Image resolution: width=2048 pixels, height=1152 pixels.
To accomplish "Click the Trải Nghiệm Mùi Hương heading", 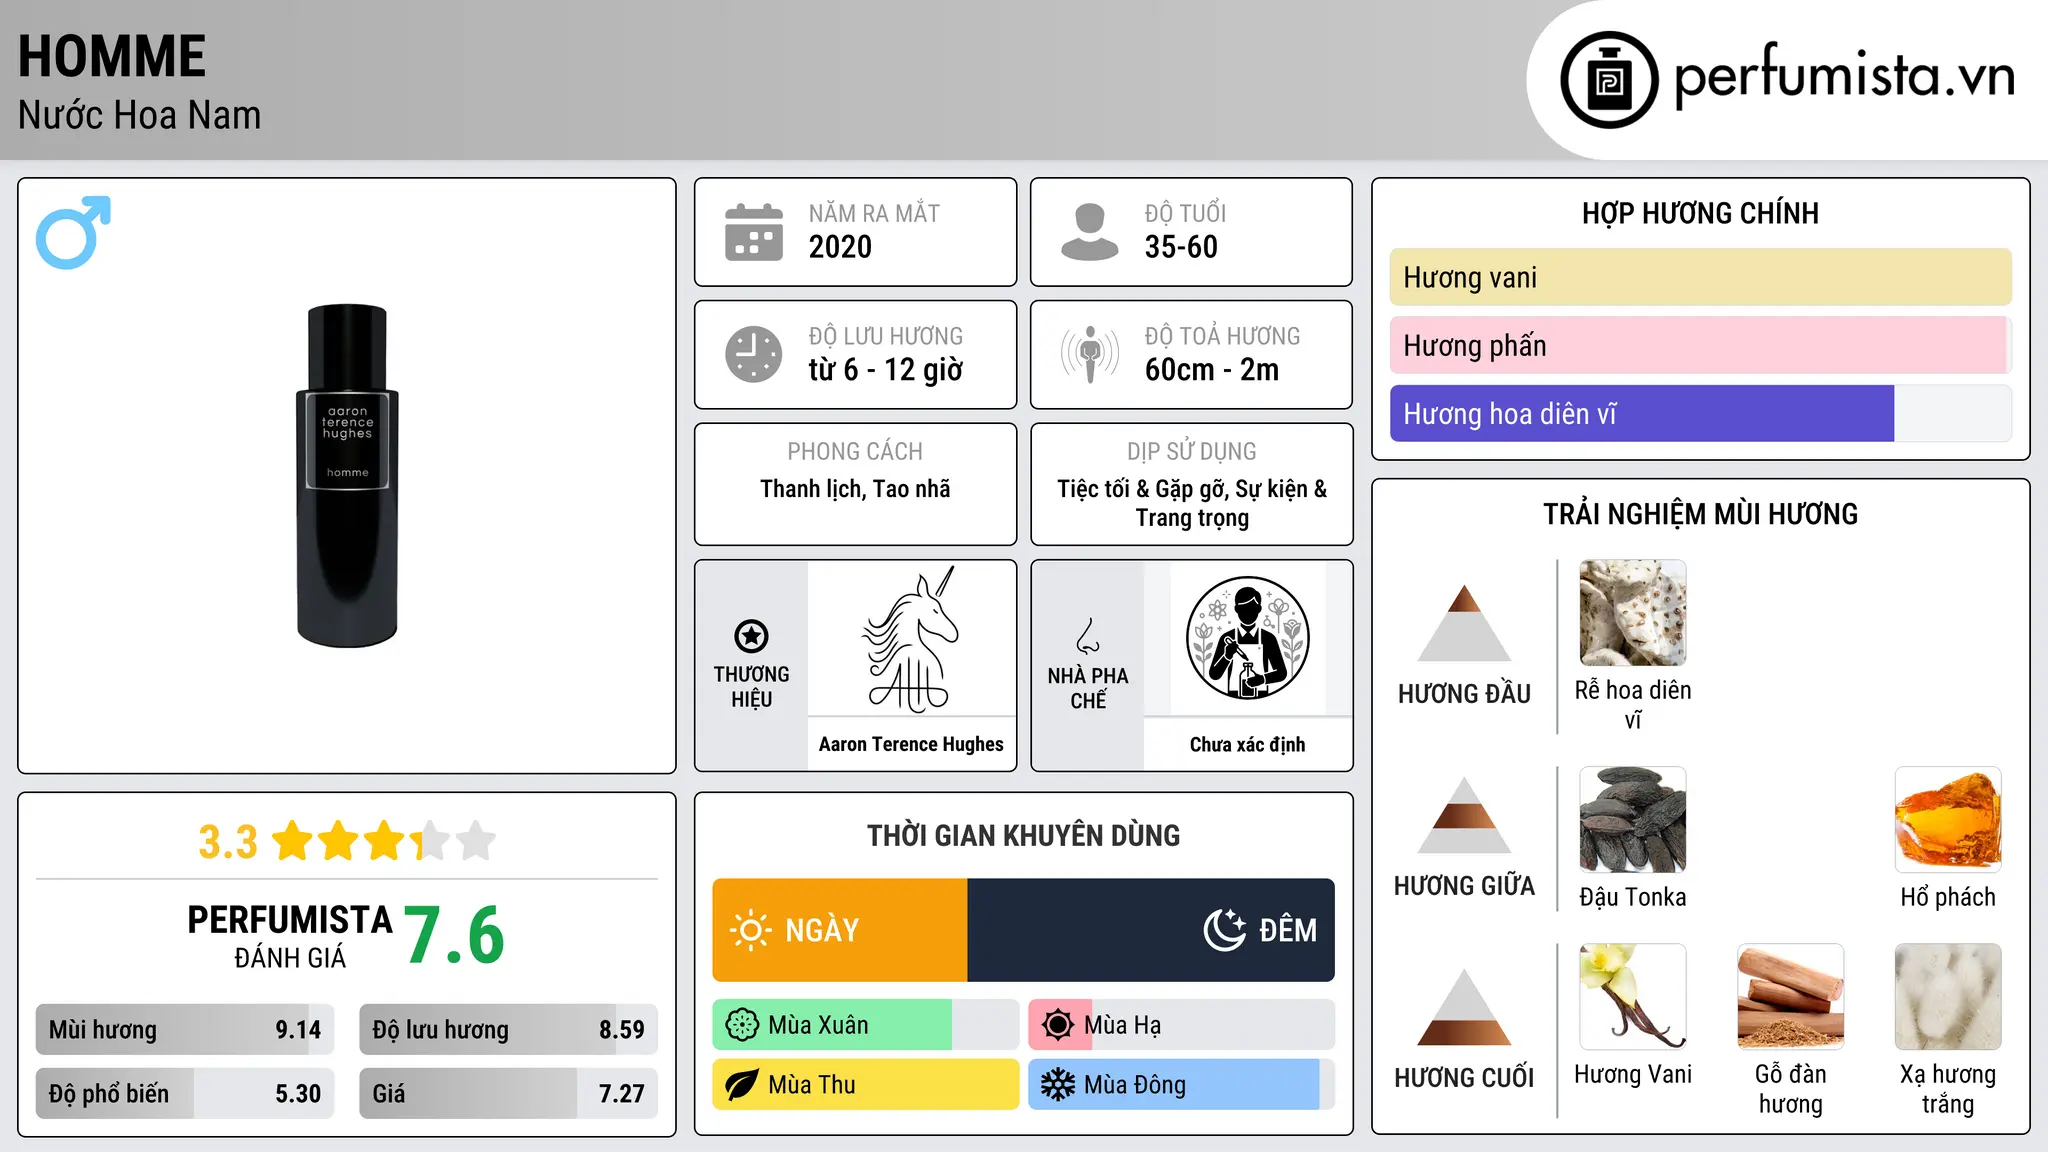I will (1700, 514).
